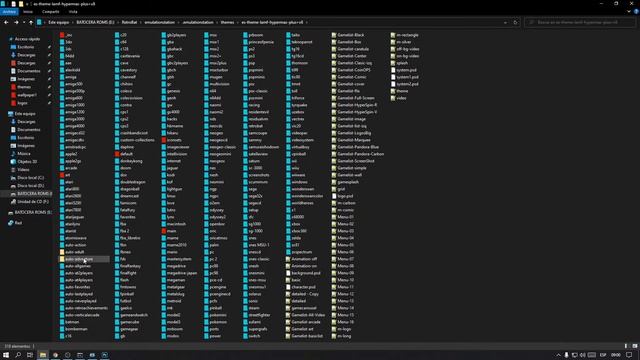640x360 pixels.
Task: Select the red 'art' folder icon
Action: (62, 175)
